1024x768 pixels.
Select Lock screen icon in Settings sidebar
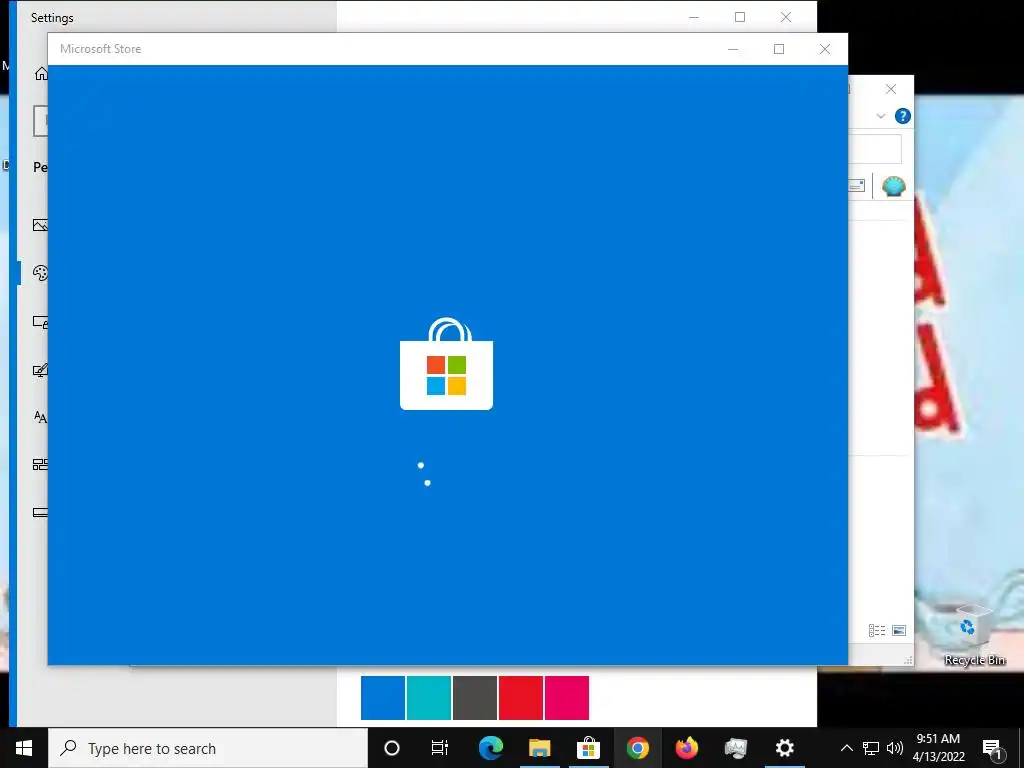[40, 322]
